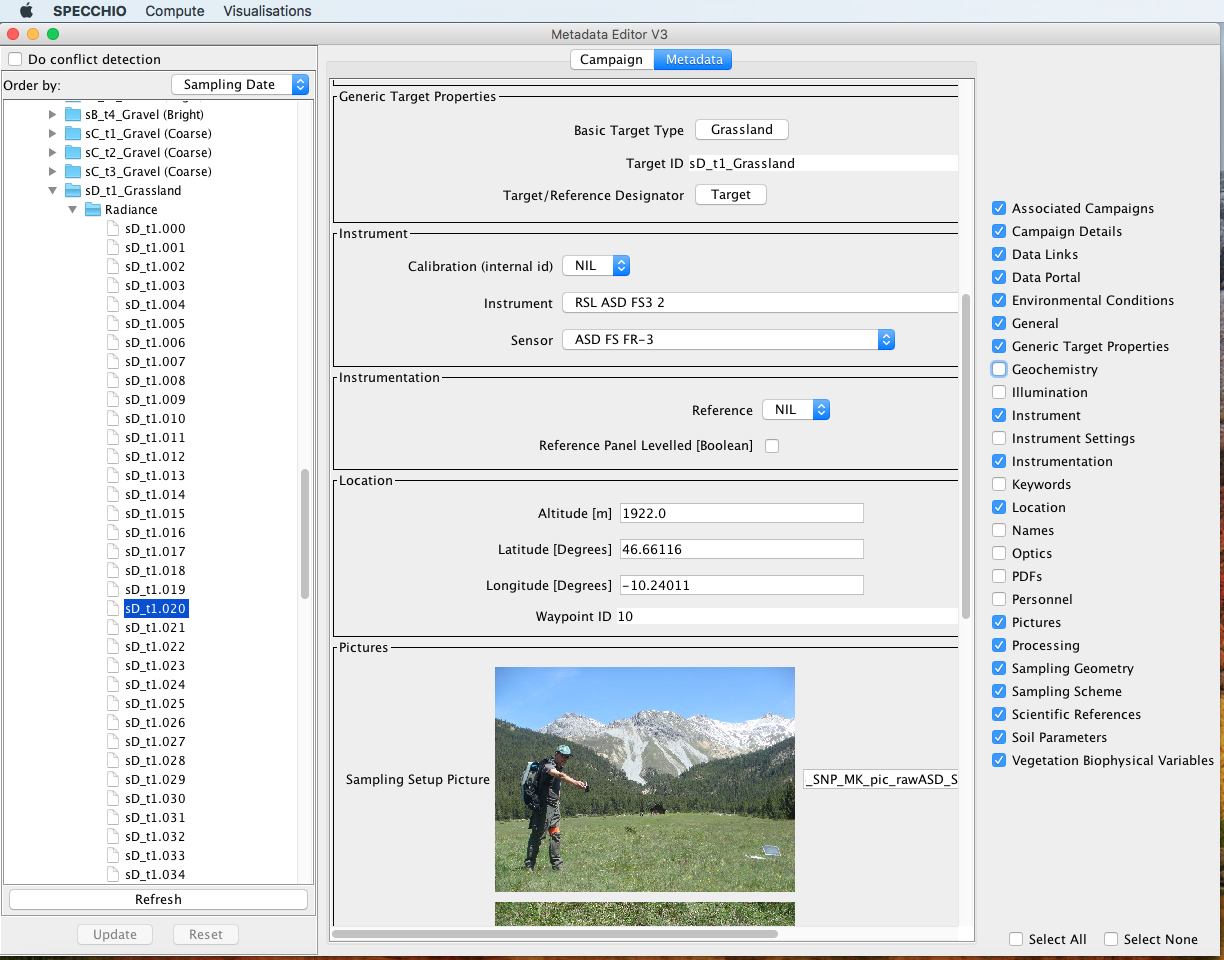
Task: Select the Metadata tab
Action: click(694, 59)
